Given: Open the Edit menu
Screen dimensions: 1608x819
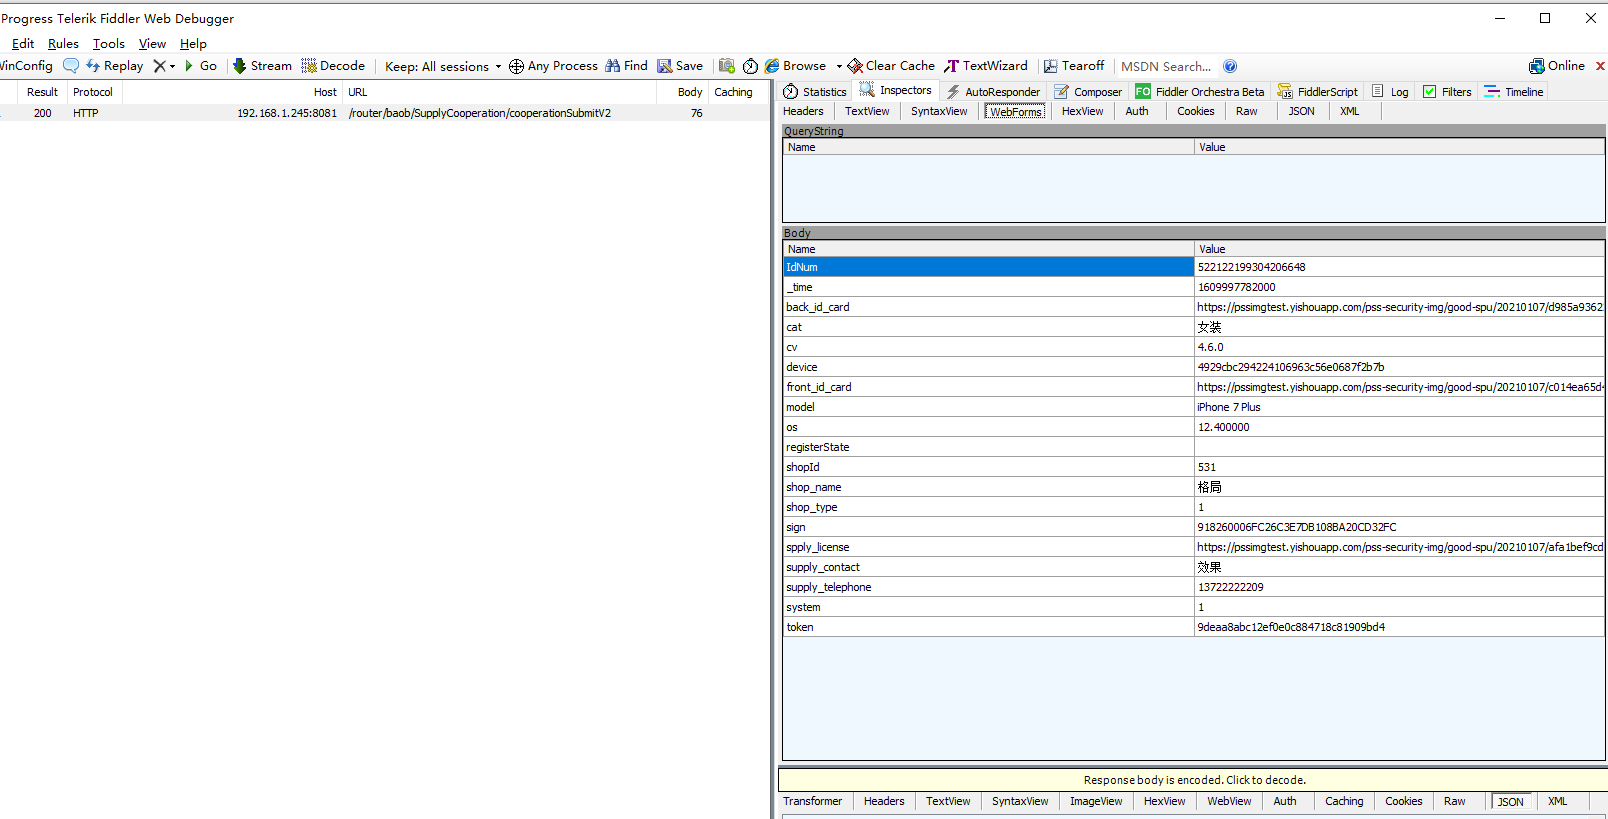Looking at the screenshot, I should click(x=23, y=44).
